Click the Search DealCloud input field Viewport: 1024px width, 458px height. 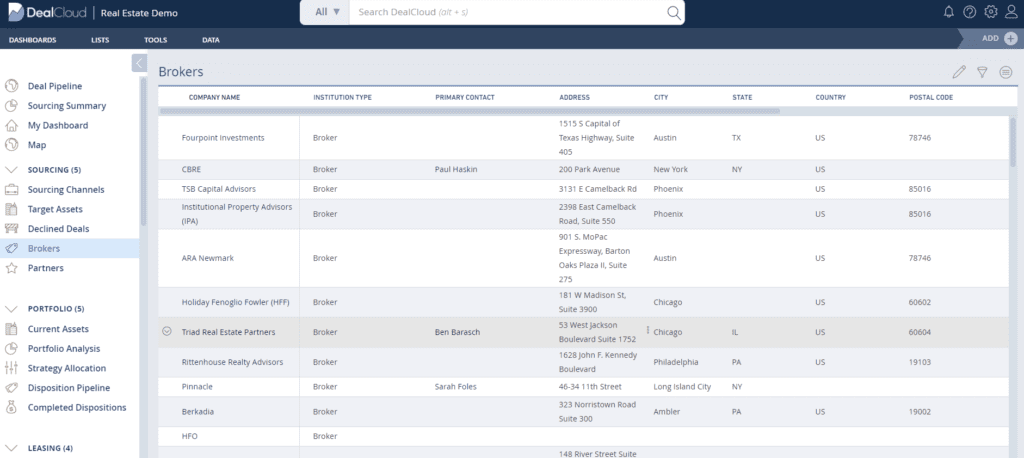click(509, 12)
